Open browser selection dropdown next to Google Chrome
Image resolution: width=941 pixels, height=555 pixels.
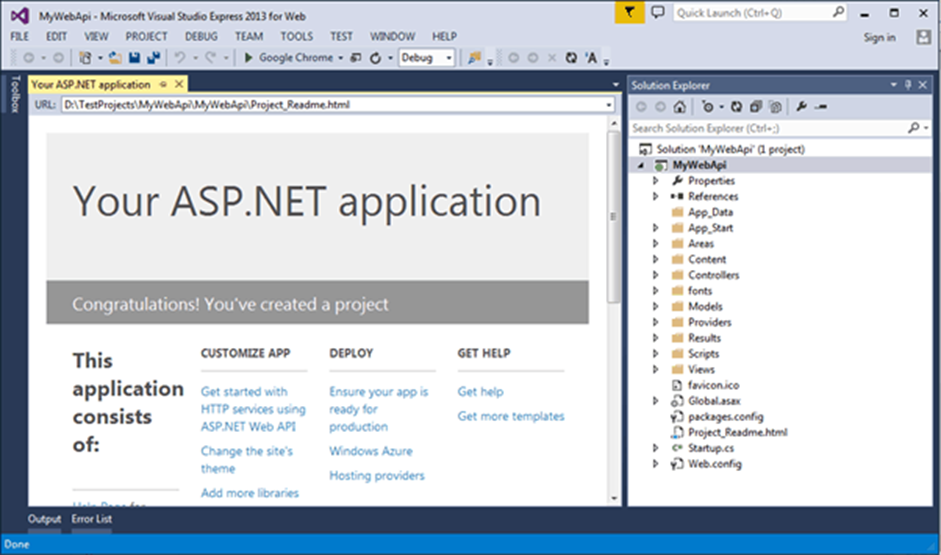tap(340, 58)
